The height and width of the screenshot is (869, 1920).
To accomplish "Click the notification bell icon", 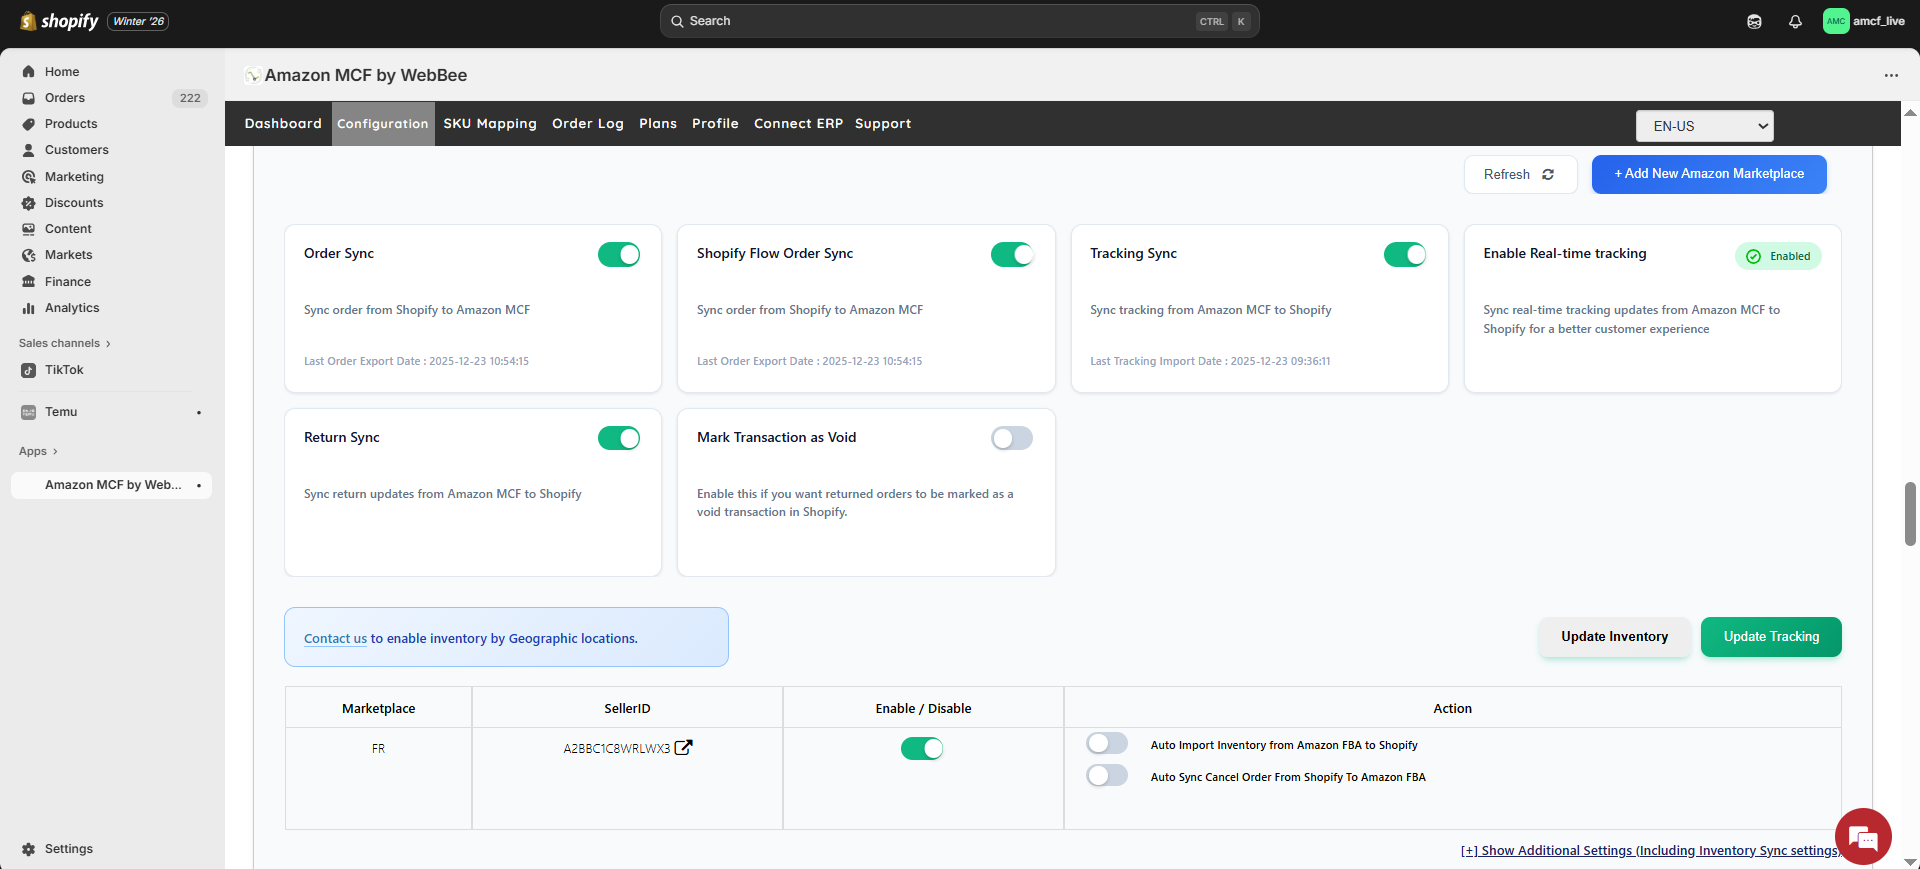I will point(1795,21).
